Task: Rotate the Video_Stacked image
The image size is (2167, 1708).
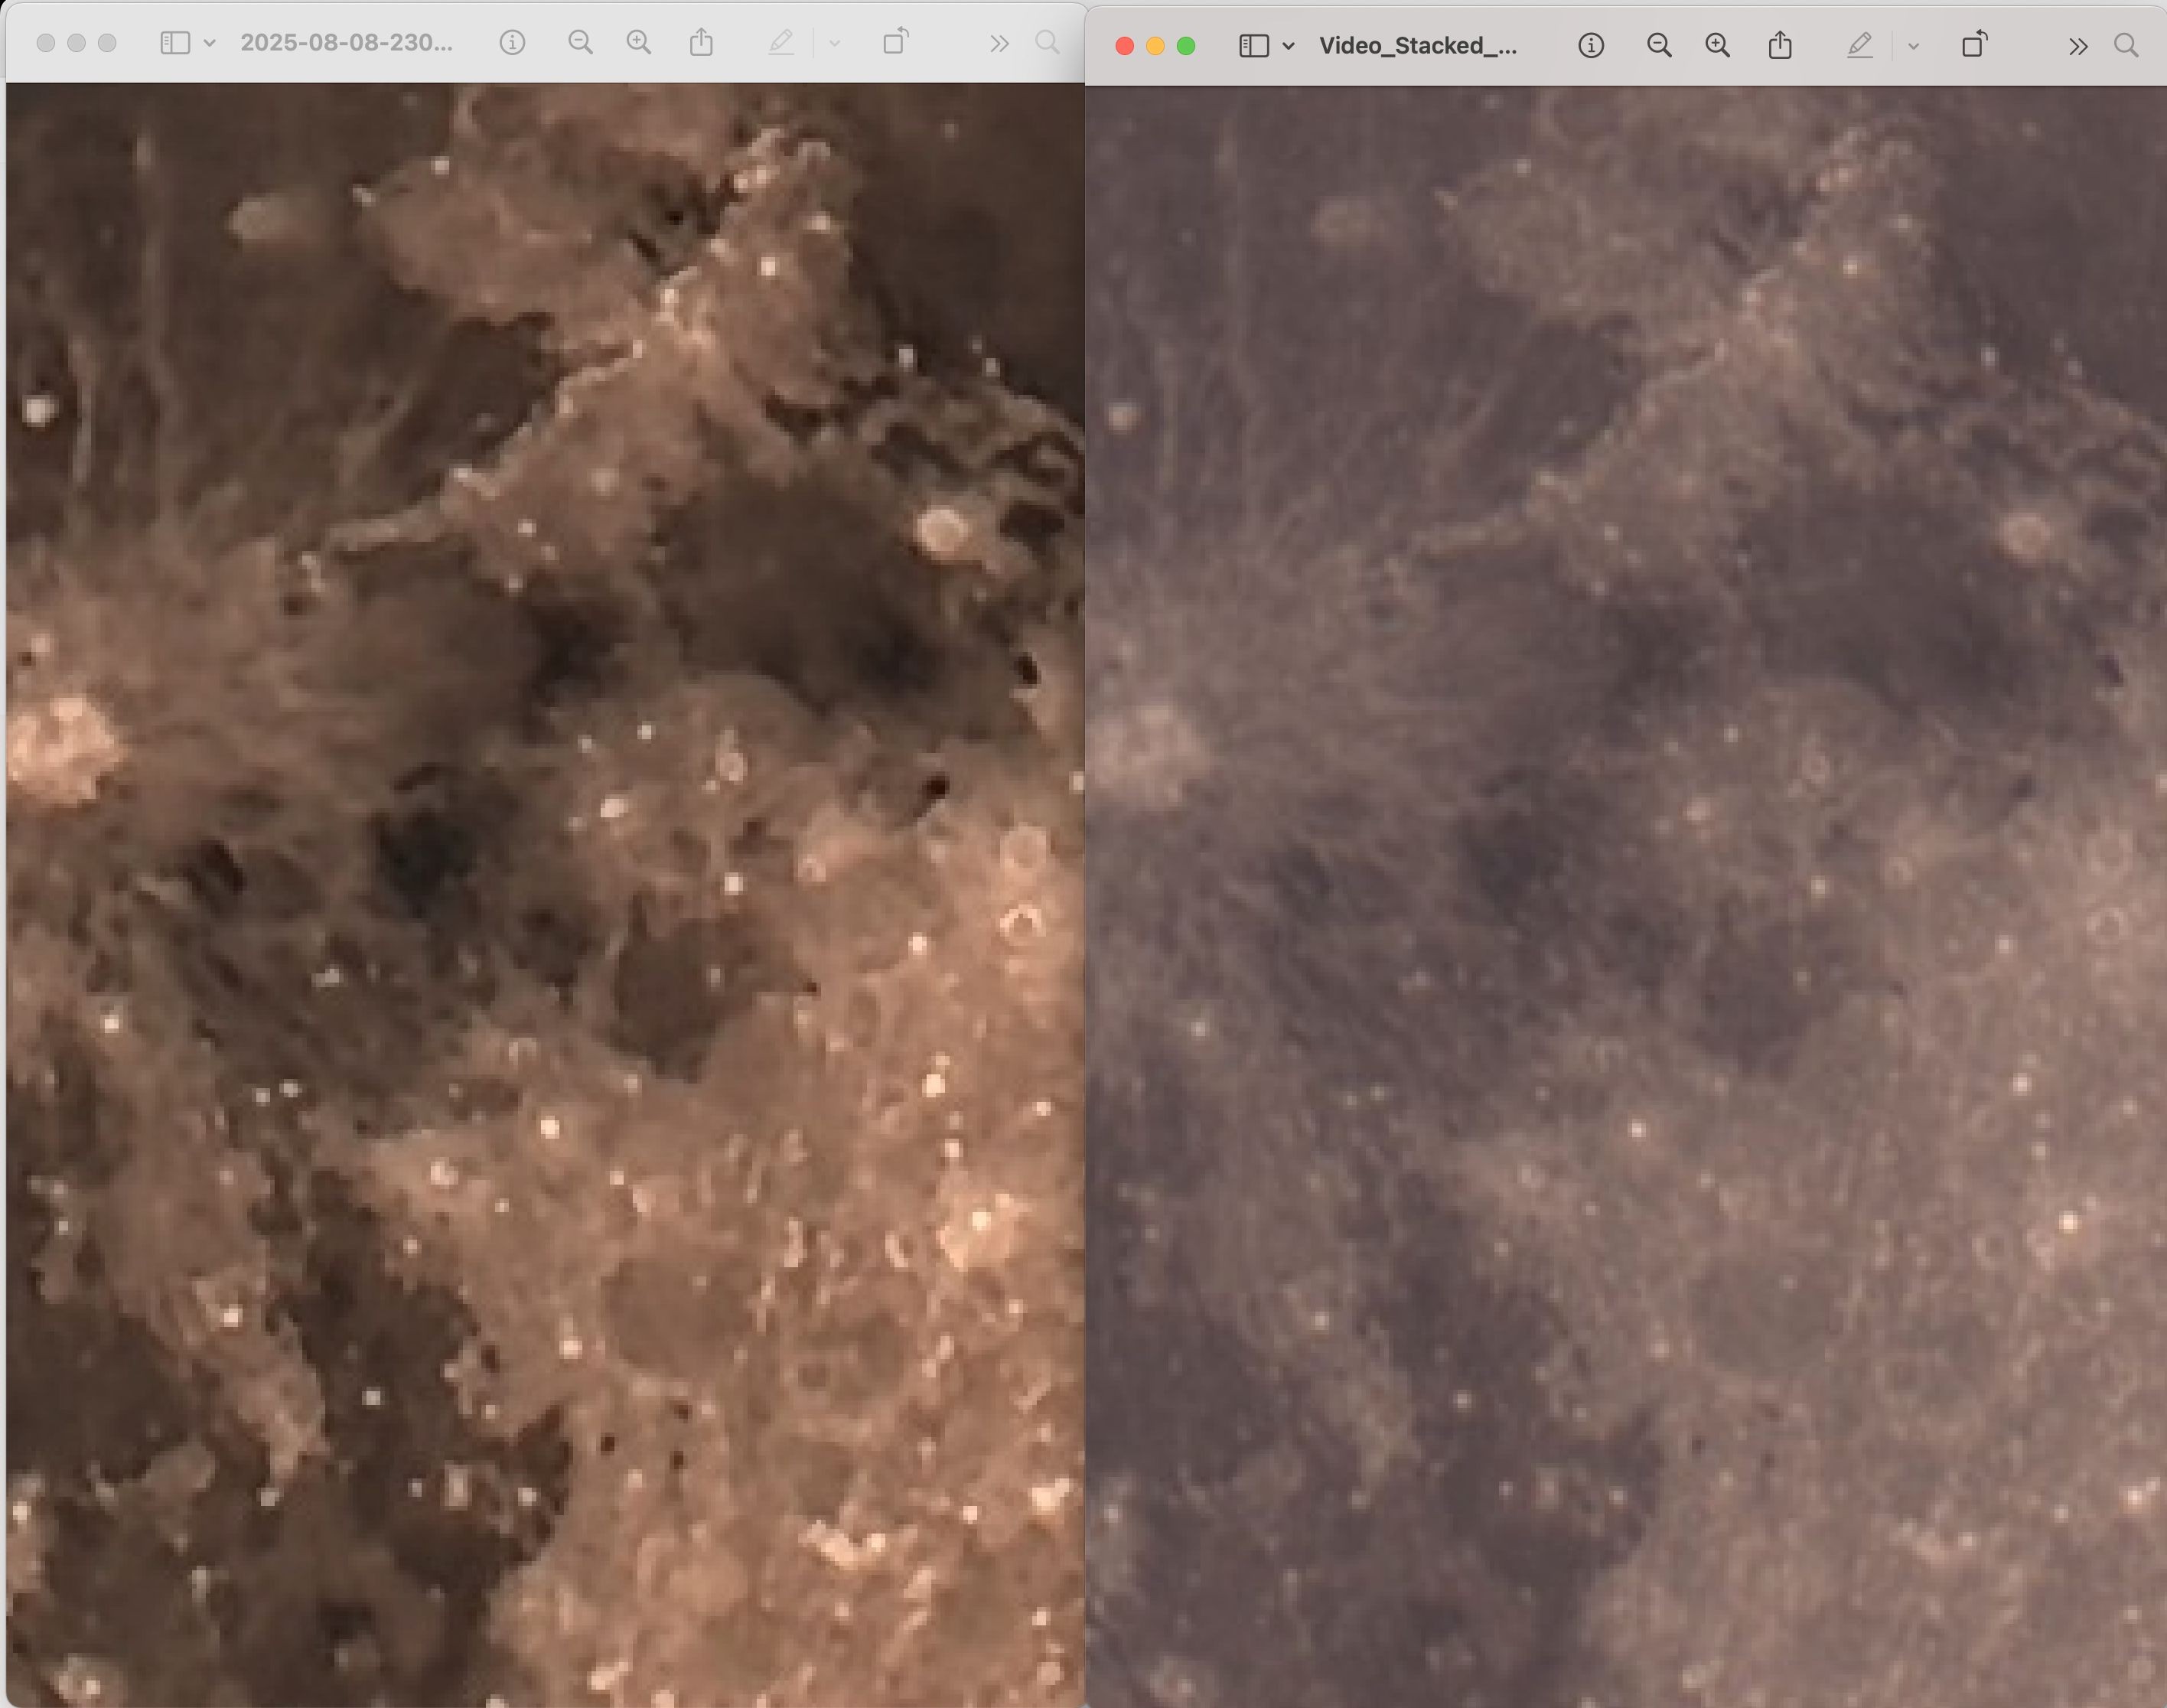Action: 1974,45
